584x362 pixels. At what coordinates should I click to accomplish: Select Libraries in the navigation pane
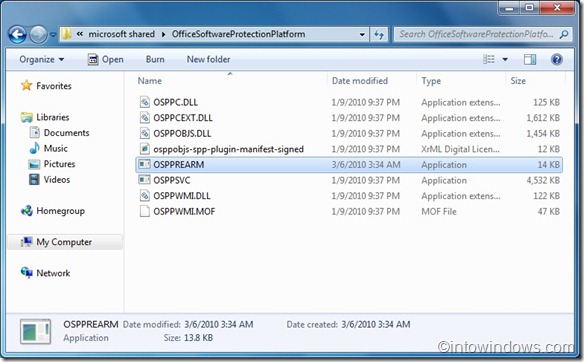pos(53,117)
